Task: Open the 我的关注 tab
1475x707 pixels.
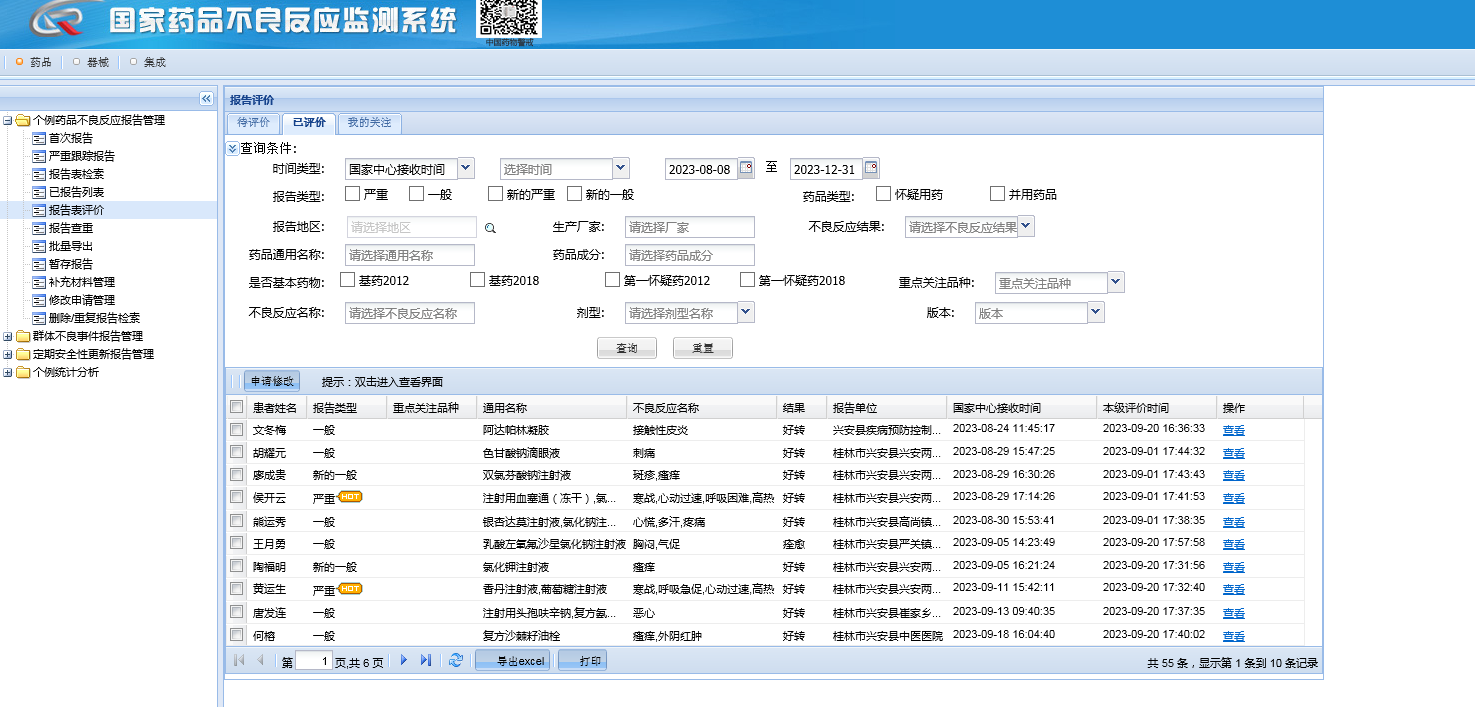Action: (x=369, y=123)
